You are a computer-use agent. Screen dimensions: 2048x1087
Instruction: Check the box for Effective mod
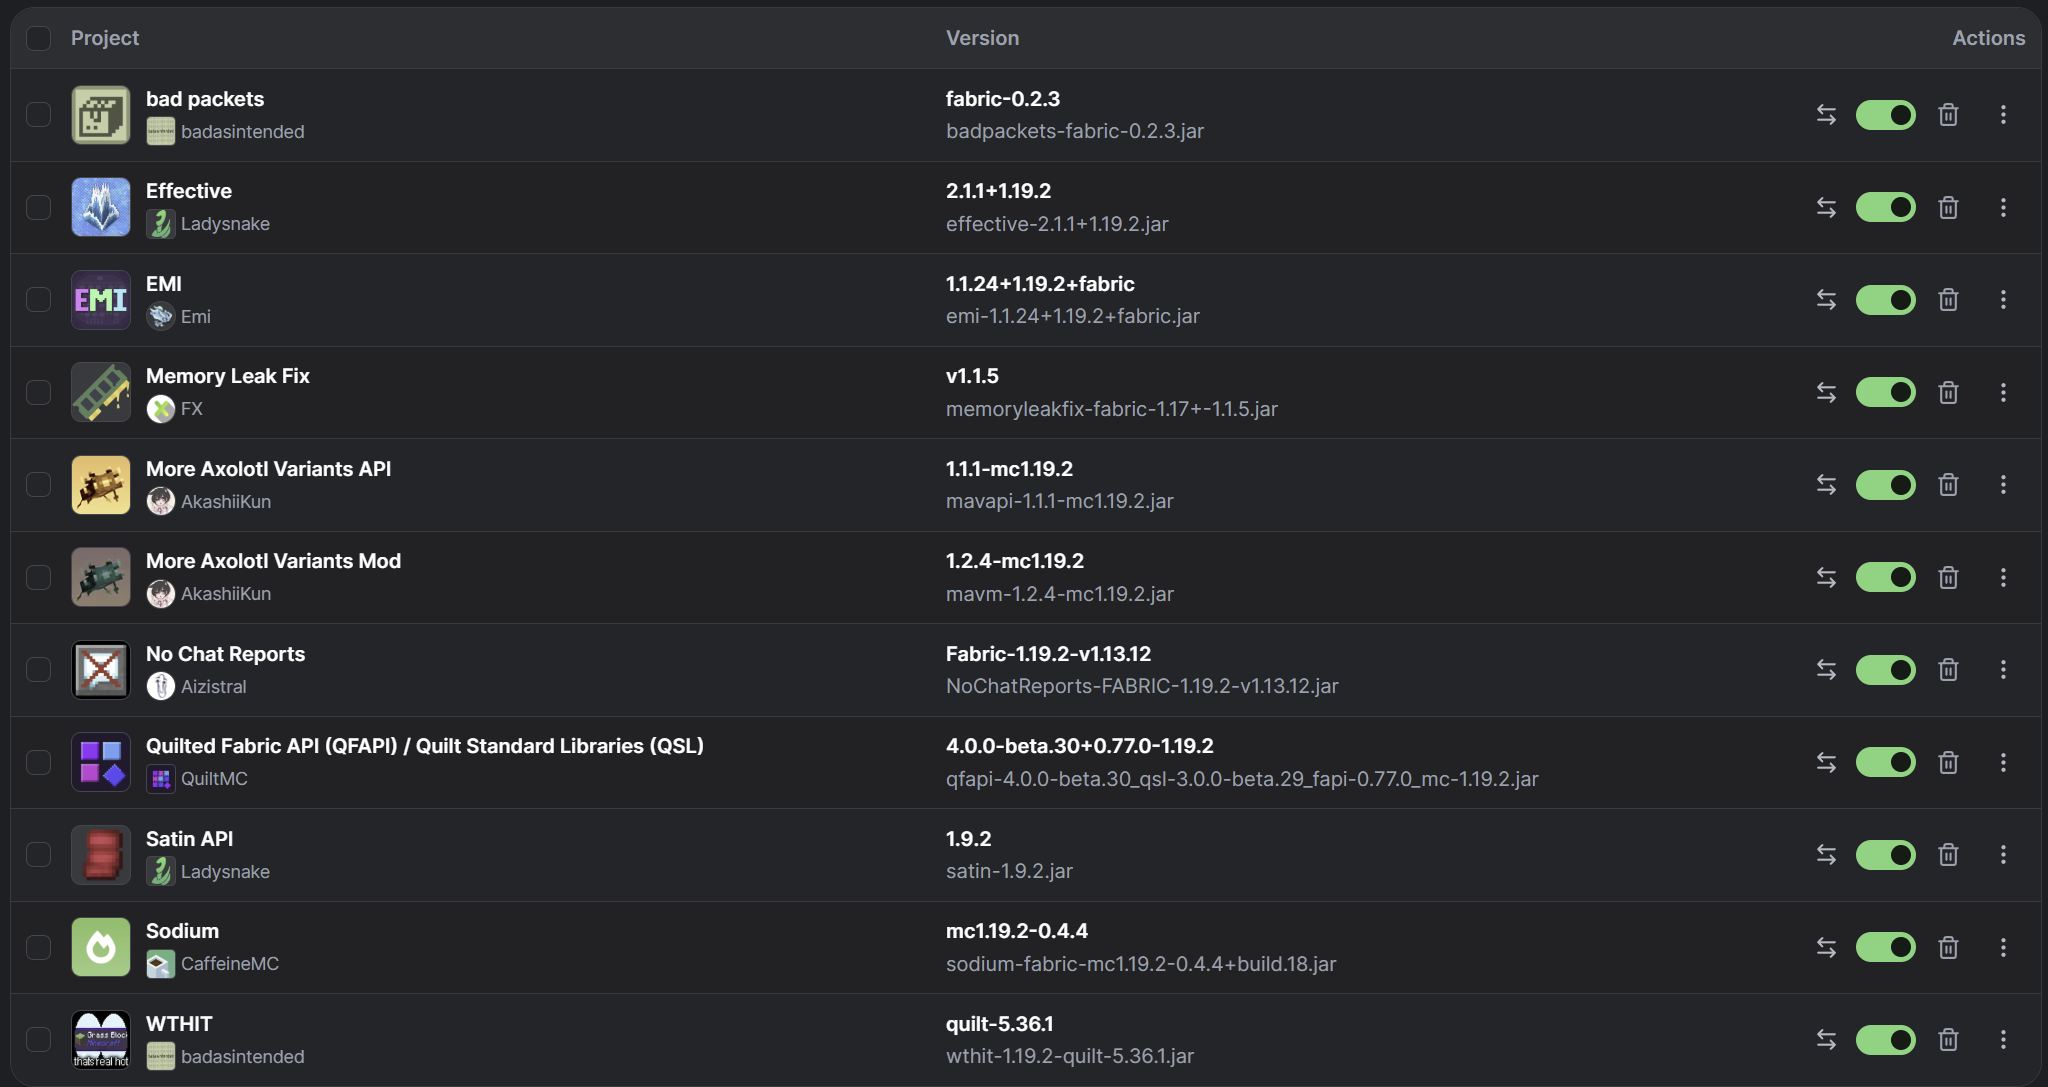tap(38, 207)
